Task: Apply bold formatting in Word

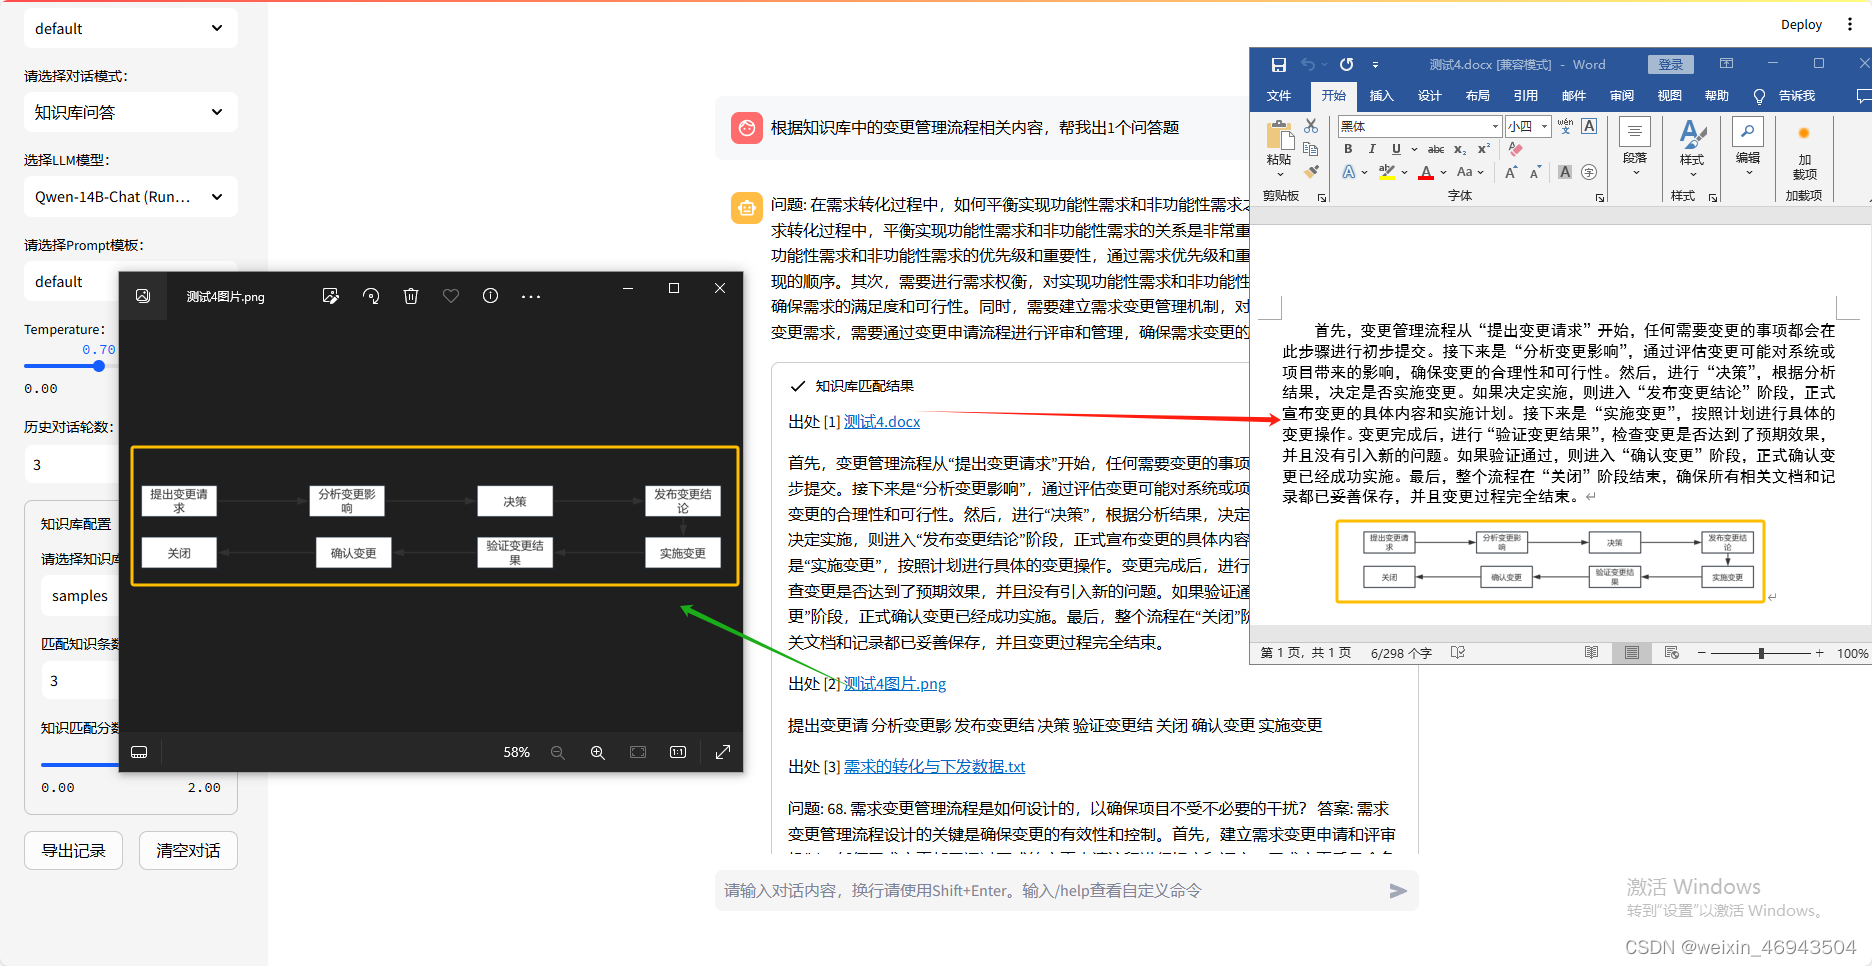Action: pyautogui.click(x=1348, y=149)
